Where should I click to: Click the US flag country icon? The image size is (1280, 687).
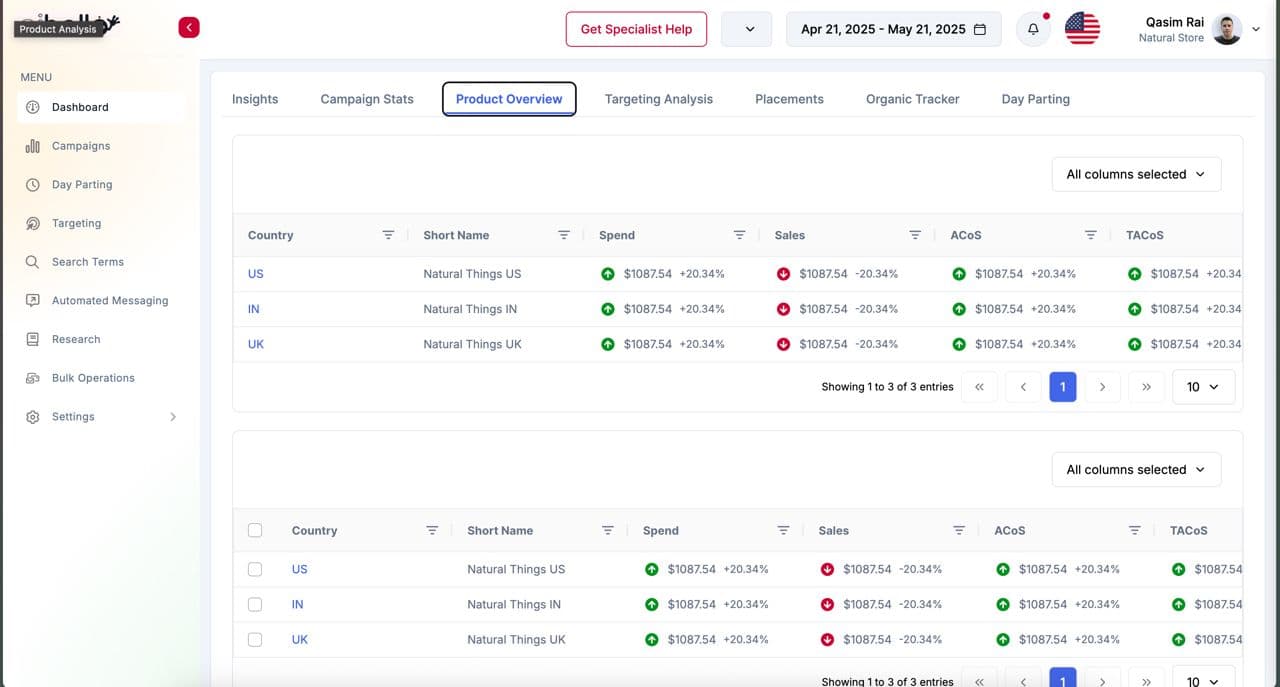1082,29
